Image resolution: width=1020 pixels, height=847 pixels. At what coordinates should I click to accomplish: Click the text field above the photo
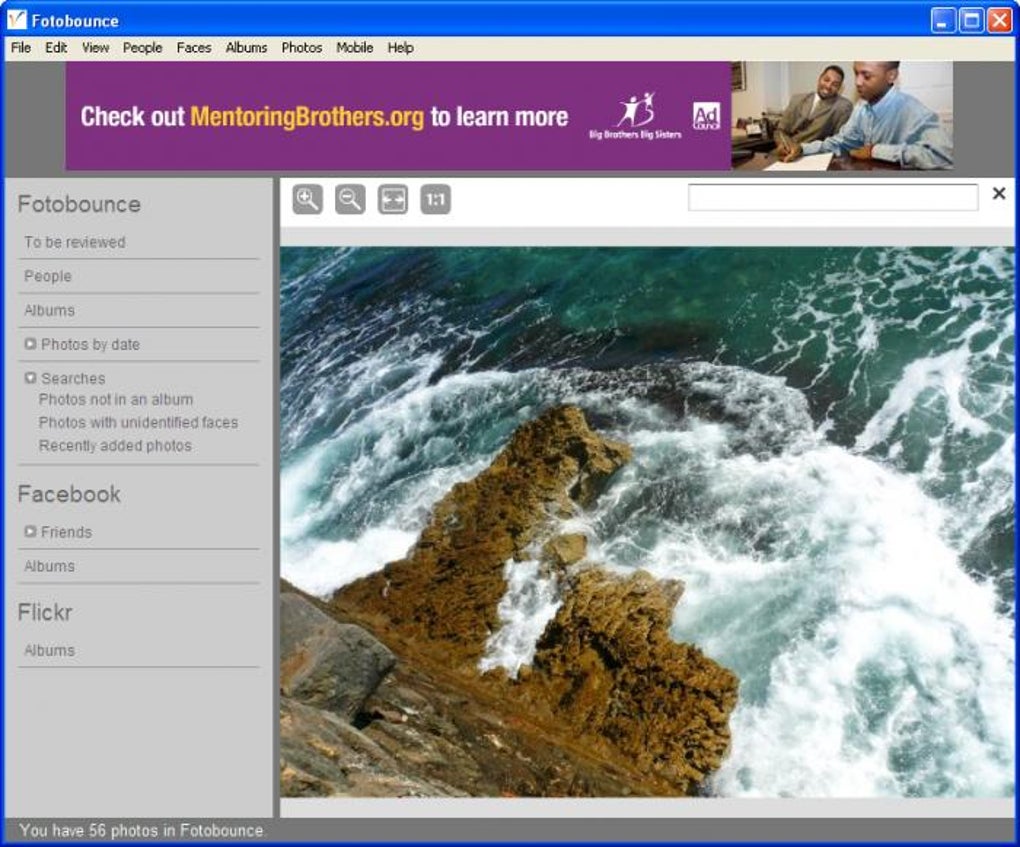(x=833, y=197)
